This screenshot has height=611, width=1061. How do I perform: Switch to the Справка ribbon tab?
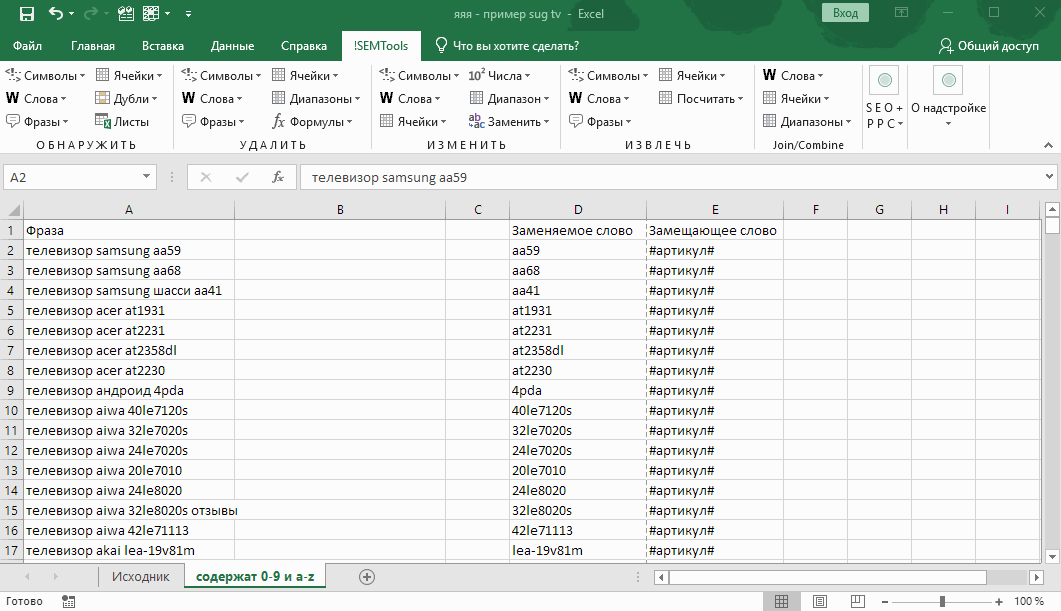(x=304, y=46)
